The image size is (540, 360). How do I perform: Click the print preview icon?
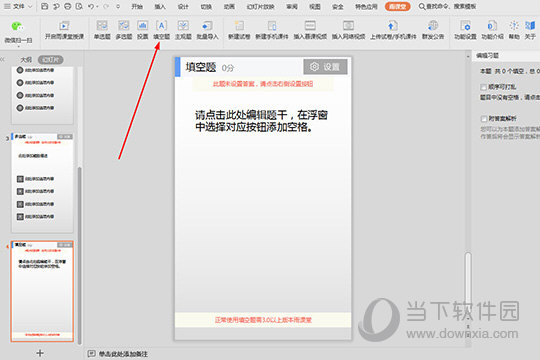tap(79, 6)
